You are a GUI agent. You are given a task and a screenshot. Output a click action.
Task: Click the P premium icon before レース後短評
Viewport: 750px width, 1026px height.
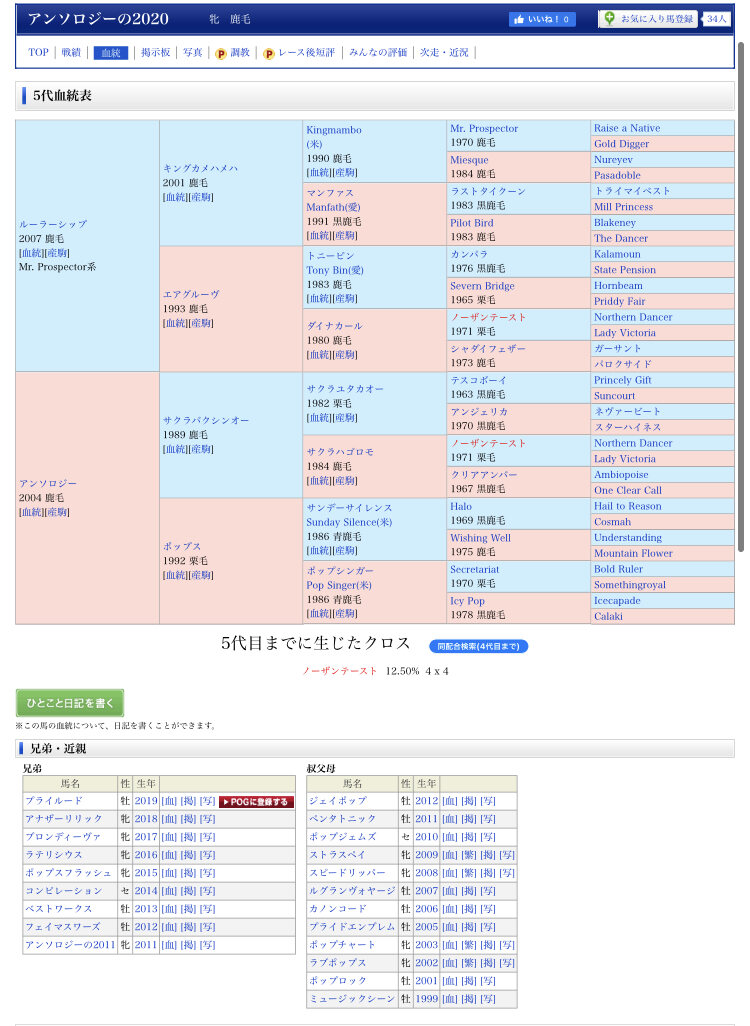pyautogui.click(x=268, y=53)
